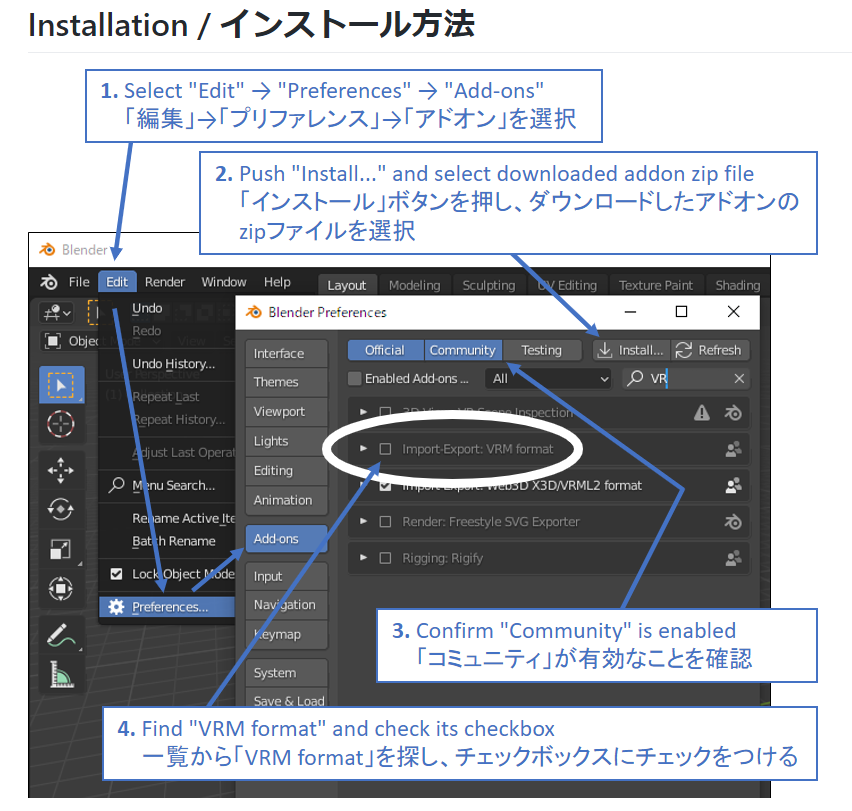Switch to the Shading workspace tab
Viewport: 852px width, 811px height.
point(737,285)
